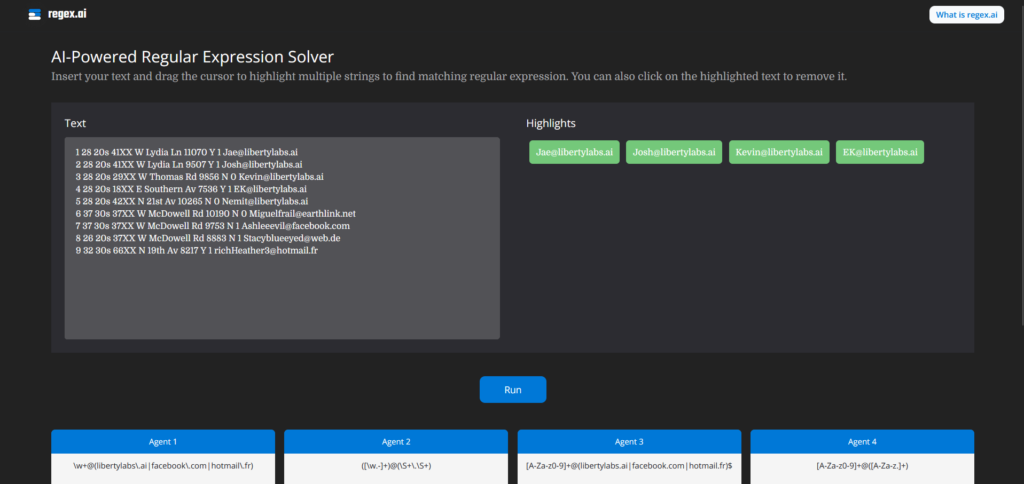Screen dimensions: 1024x484
Task: Select the Agent 4 header
Action: click(x=862, y=441)
